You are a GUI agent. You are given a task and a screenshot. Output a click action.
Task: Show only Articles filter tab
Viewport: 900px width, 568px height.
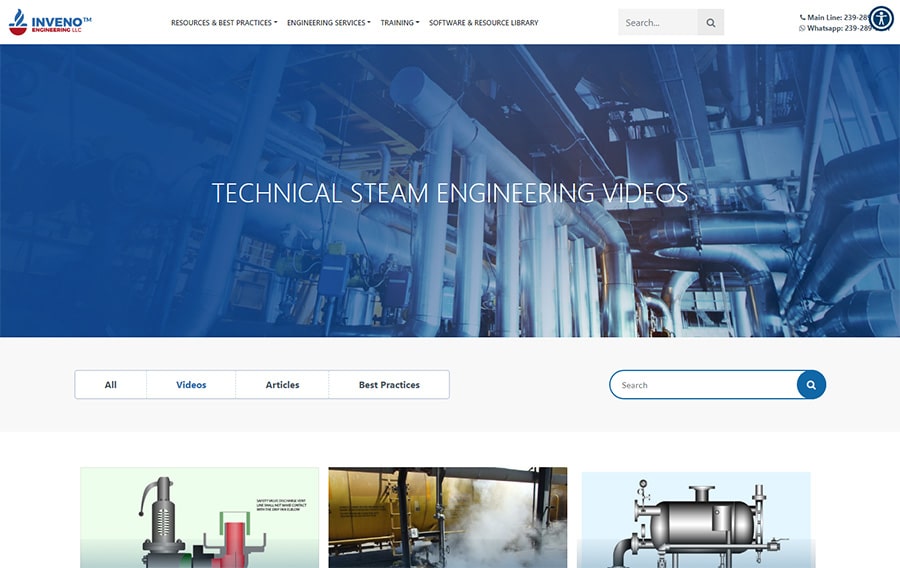pos(282,385)
